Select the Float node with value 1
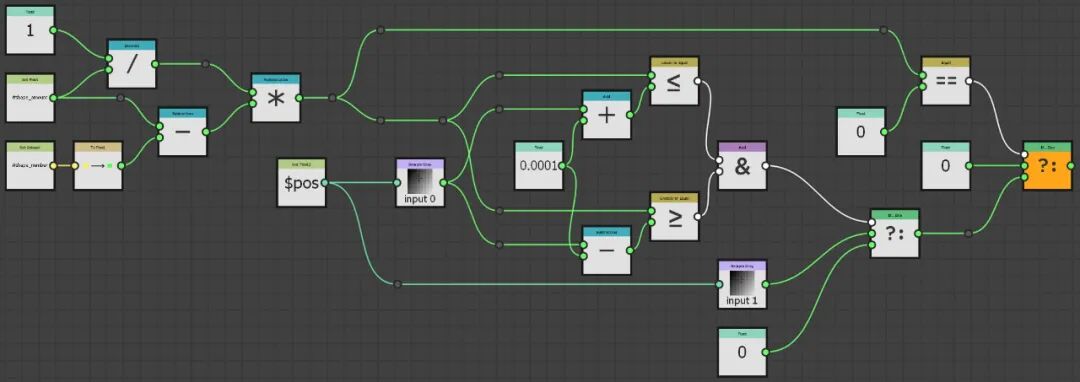Screen dimensions: 1080x382 pos(30,30)
